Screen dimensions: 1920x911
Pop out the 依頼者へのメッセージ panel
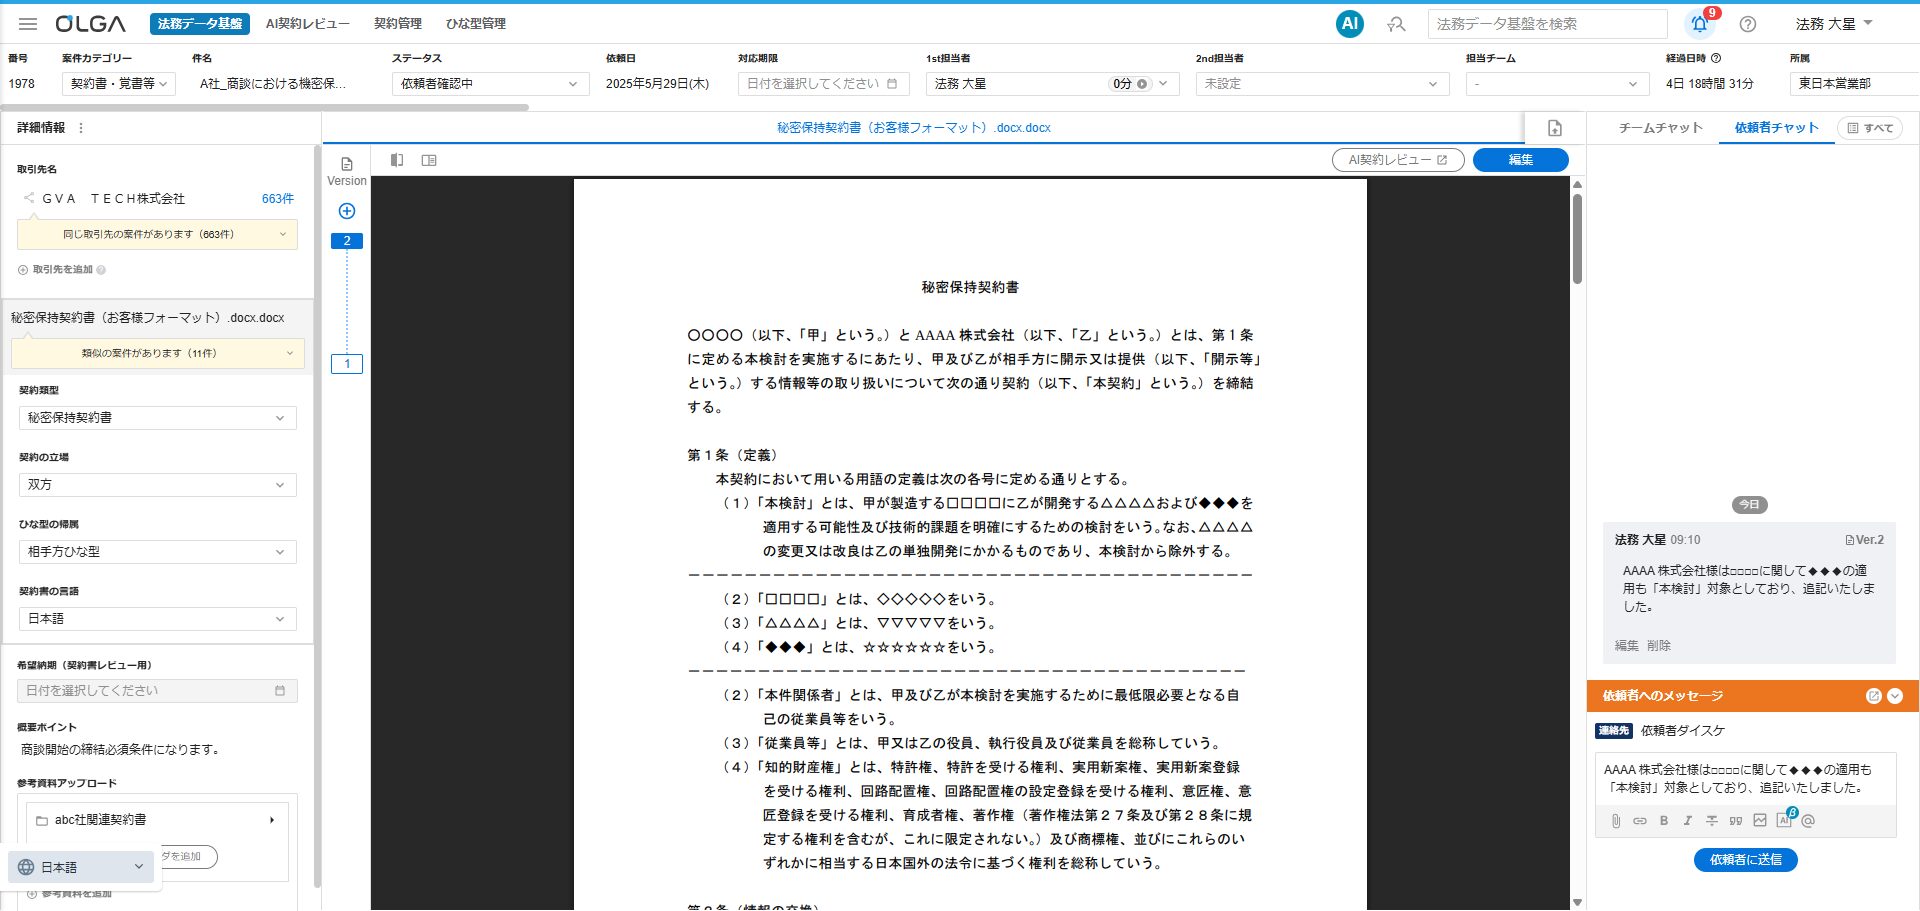point(1873,696)
